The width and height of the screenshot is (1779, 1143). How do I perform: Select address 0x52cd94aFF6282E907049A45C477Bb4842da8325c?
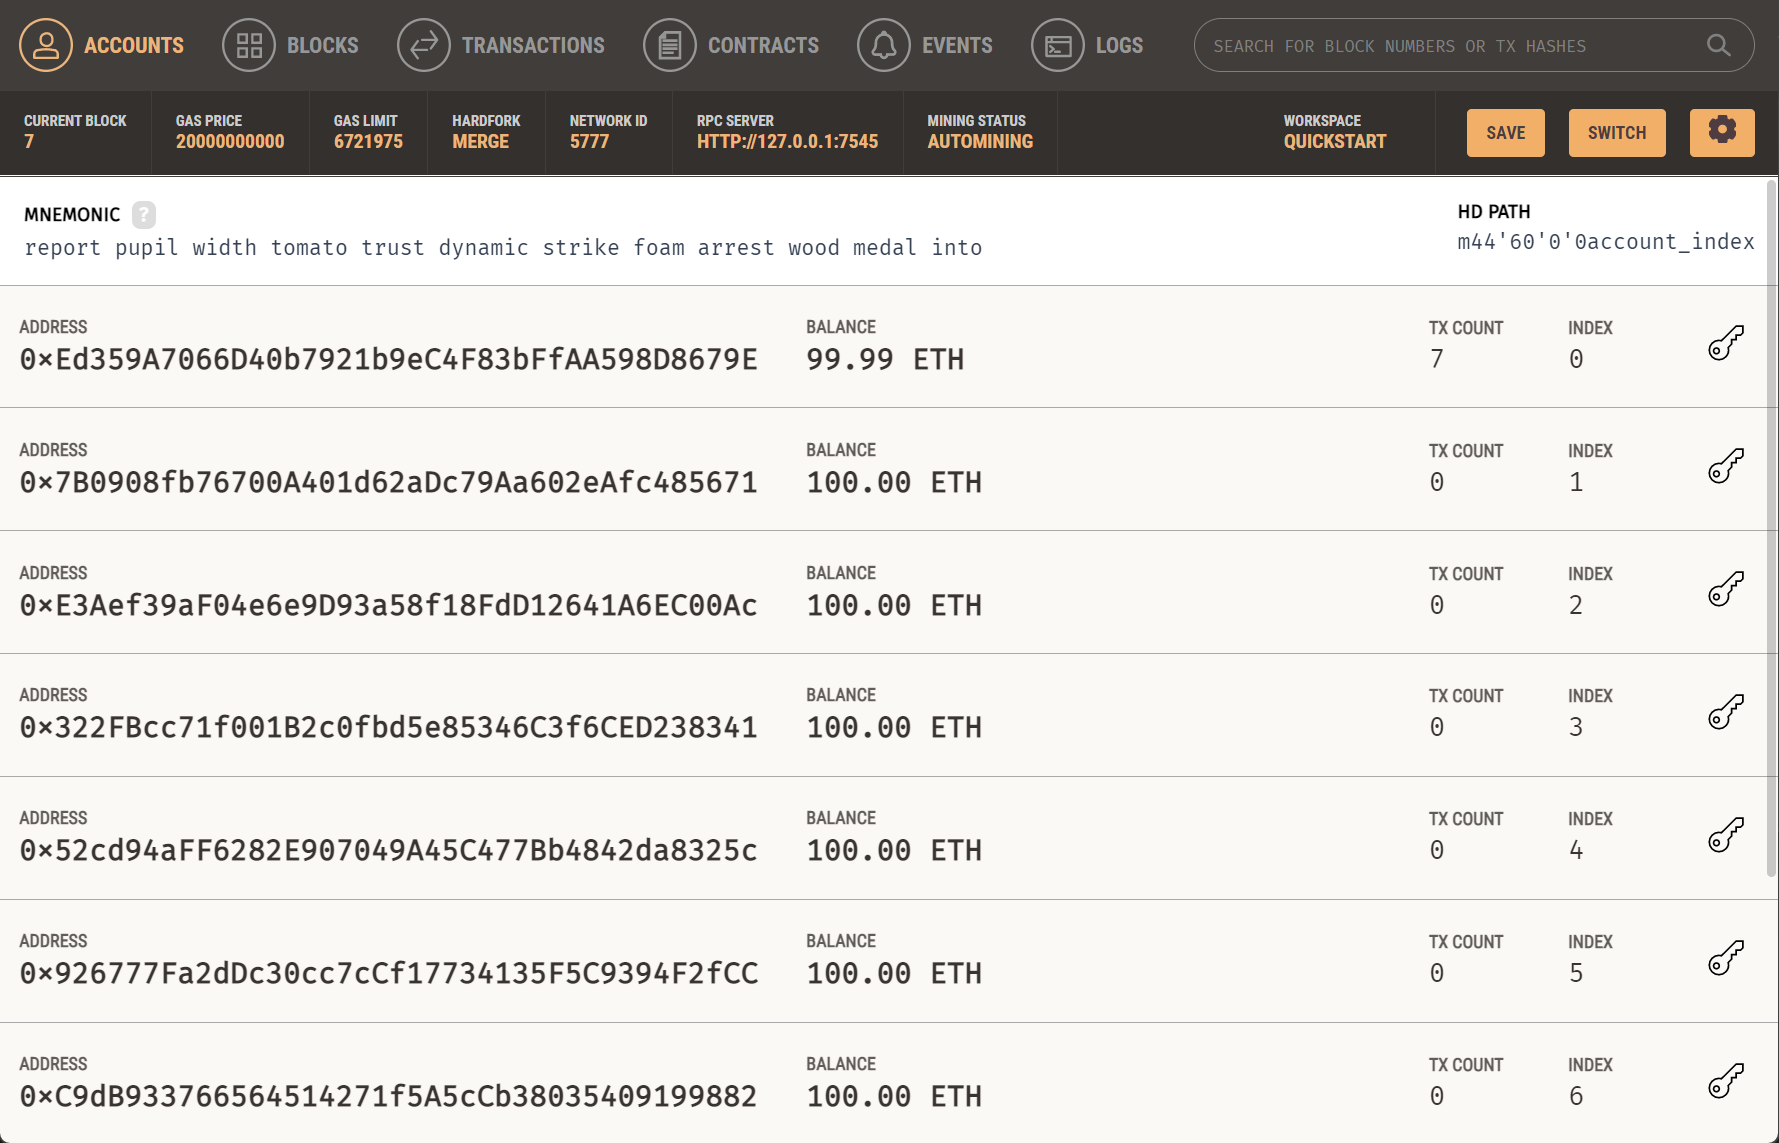tap(389, 851)
